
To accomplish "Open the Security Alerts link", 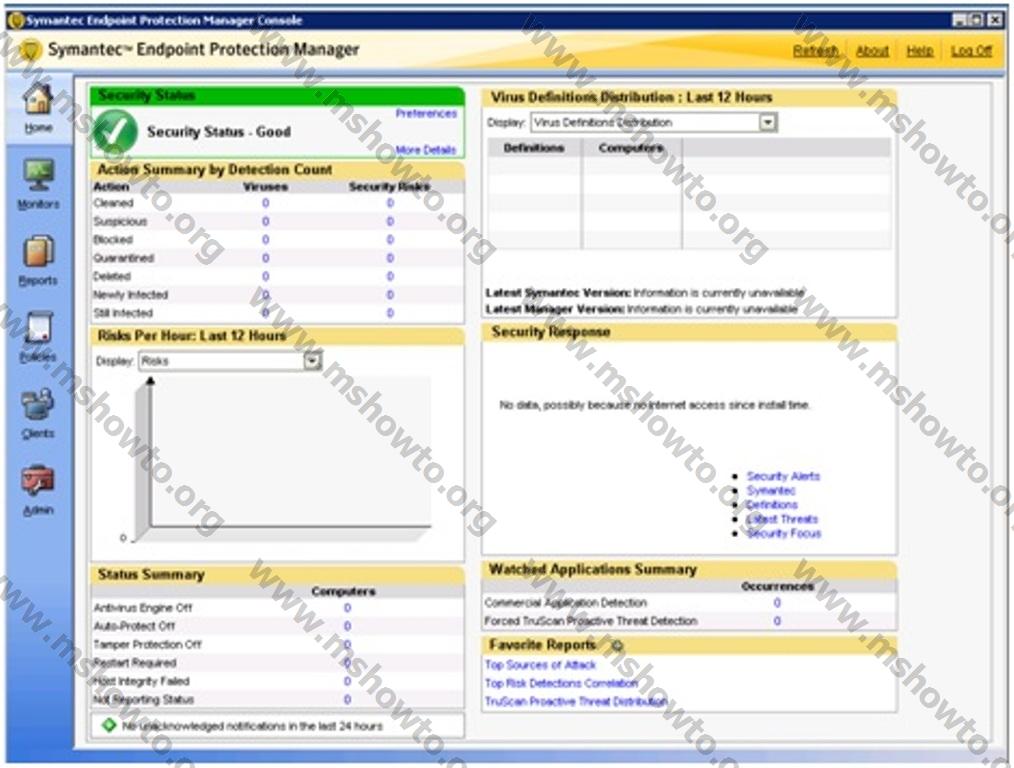I will pos(783,476).
